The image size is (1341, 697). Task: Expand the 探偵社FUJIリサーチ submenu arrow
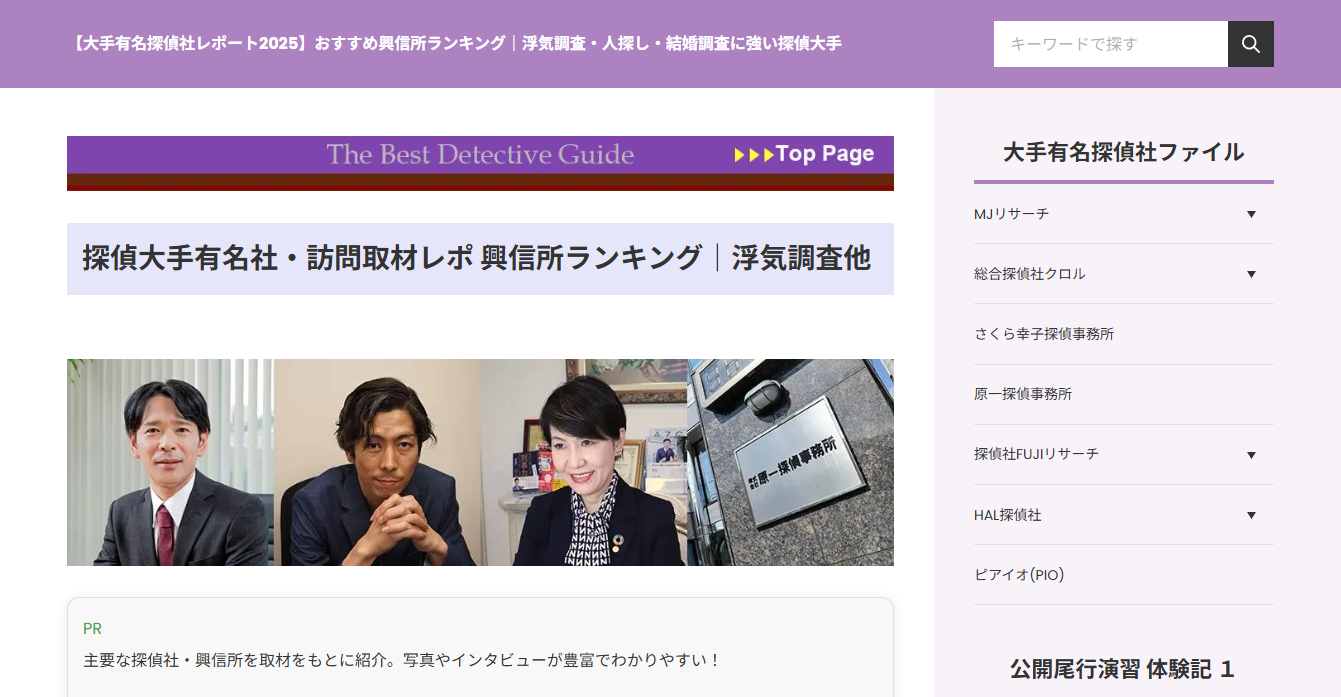pos(1251,455)
